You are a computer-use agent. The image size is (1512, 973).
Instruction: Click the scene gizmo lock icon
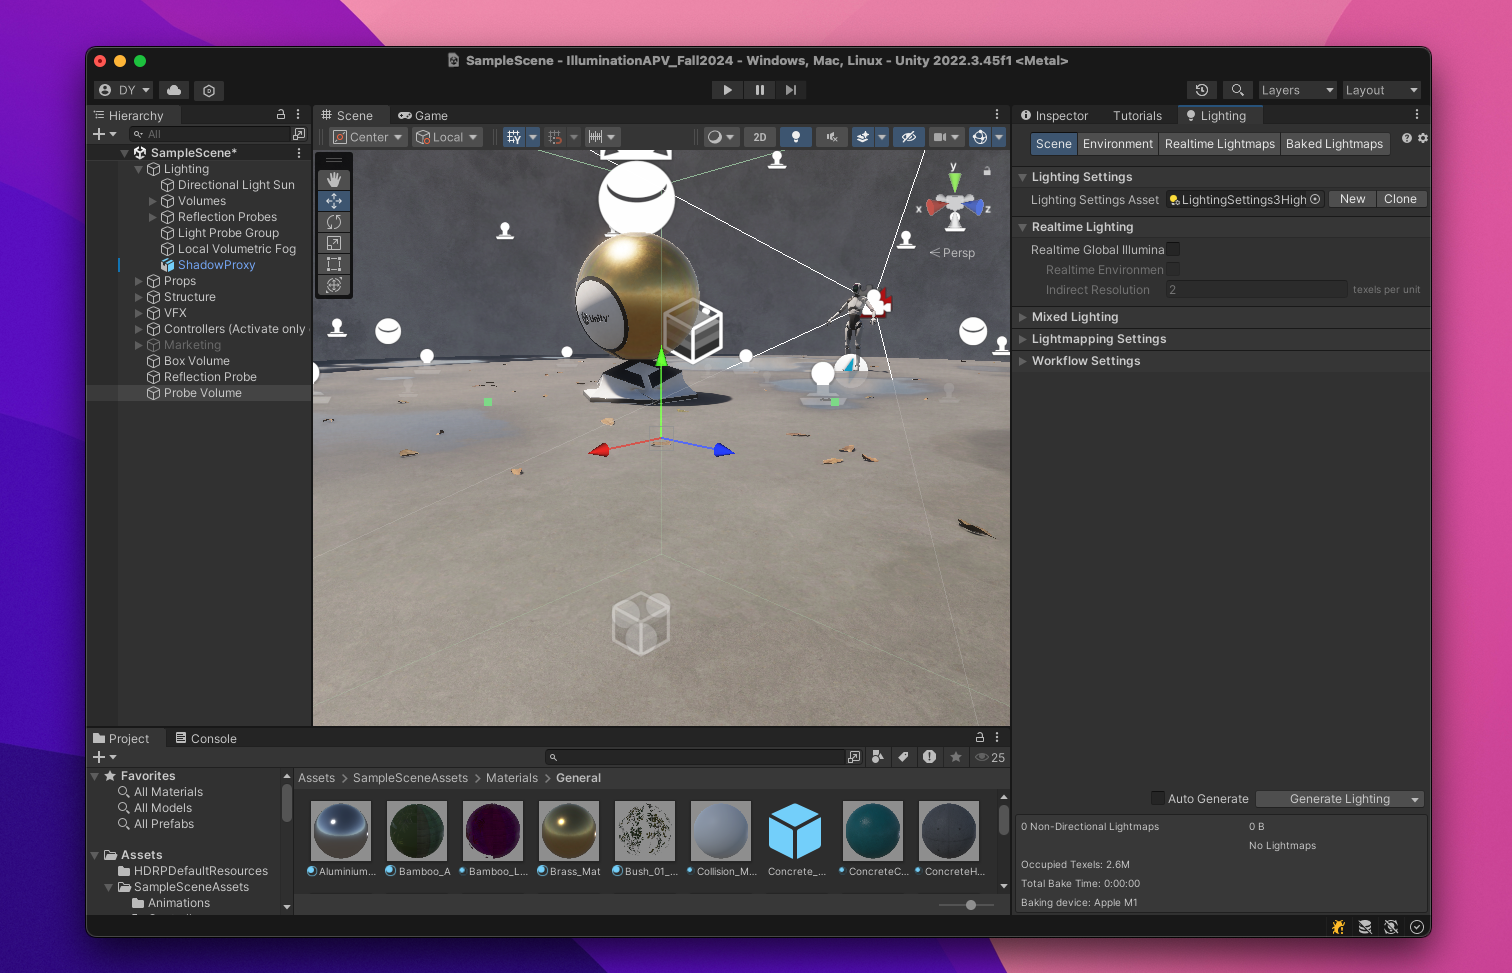pyautogui.click(x=987, y=171)
